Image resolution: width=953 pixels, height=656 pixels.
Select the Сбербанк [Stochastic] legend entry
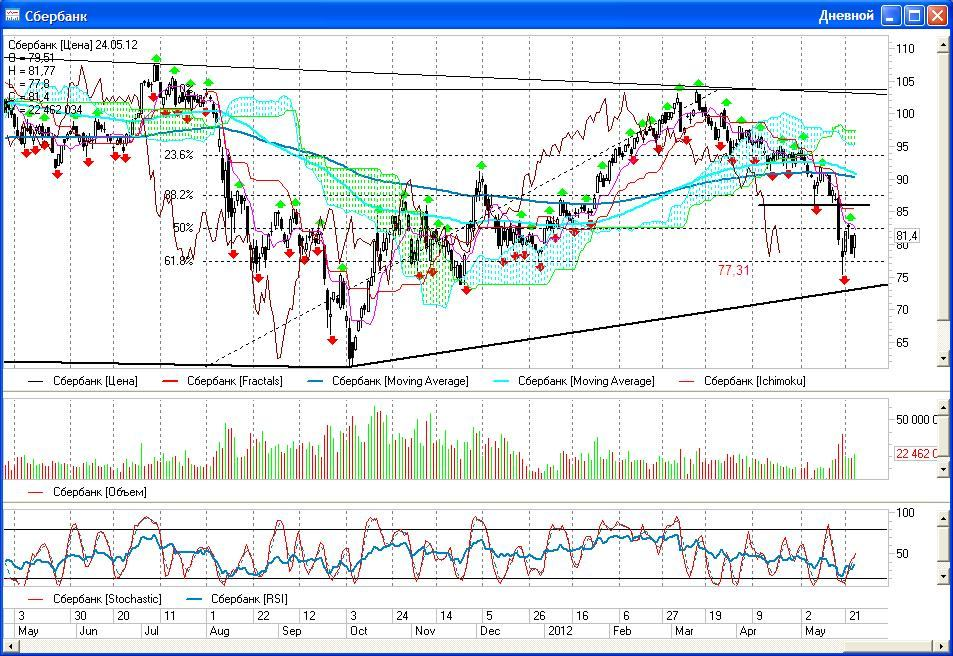[x=95, y=599]
